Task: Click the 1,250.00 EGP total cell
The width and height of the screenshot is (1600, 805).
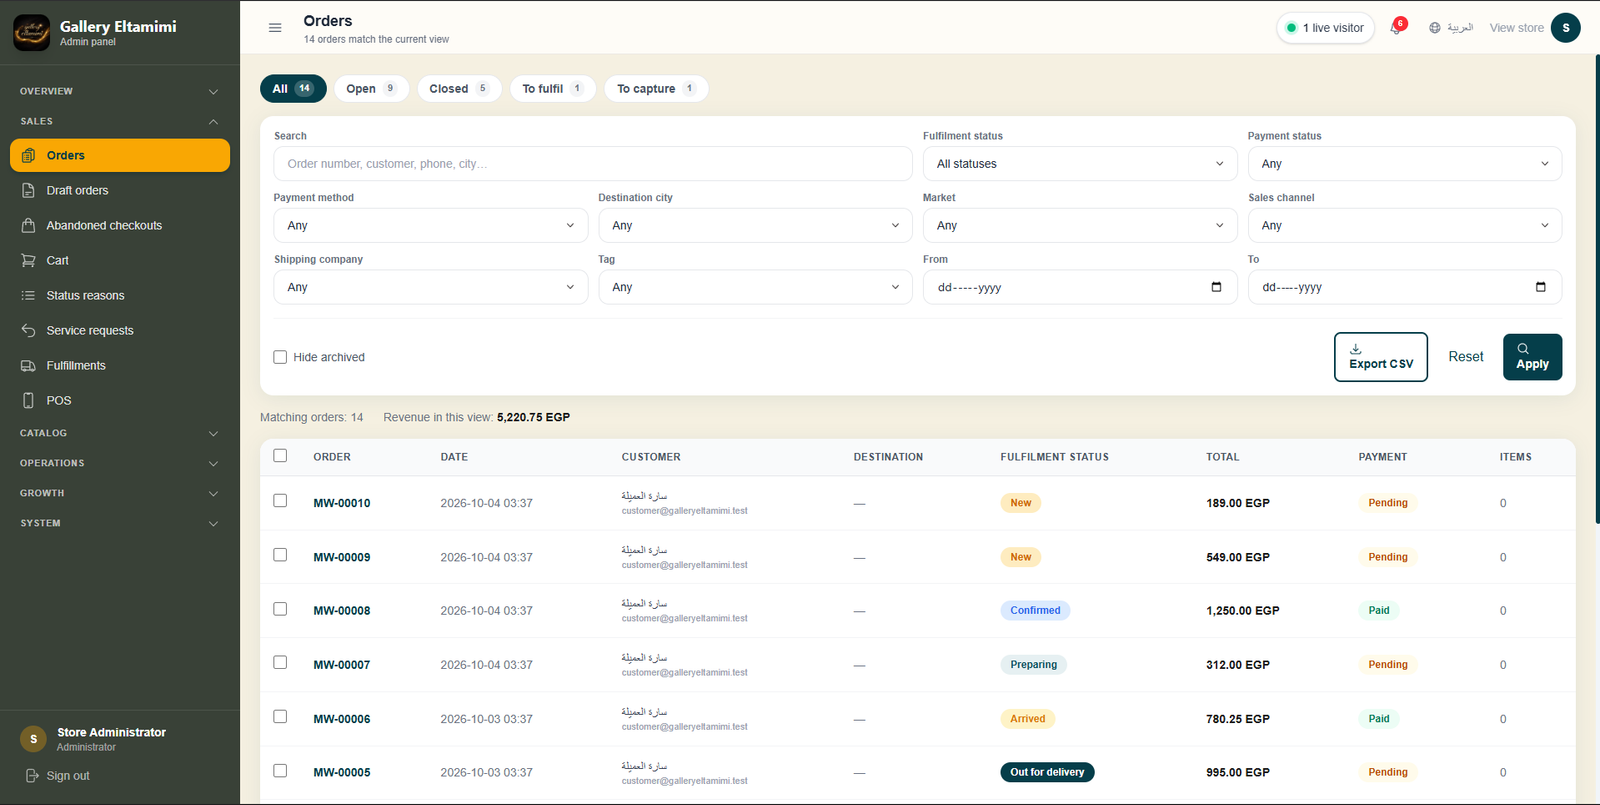Action: [1243, 611]
